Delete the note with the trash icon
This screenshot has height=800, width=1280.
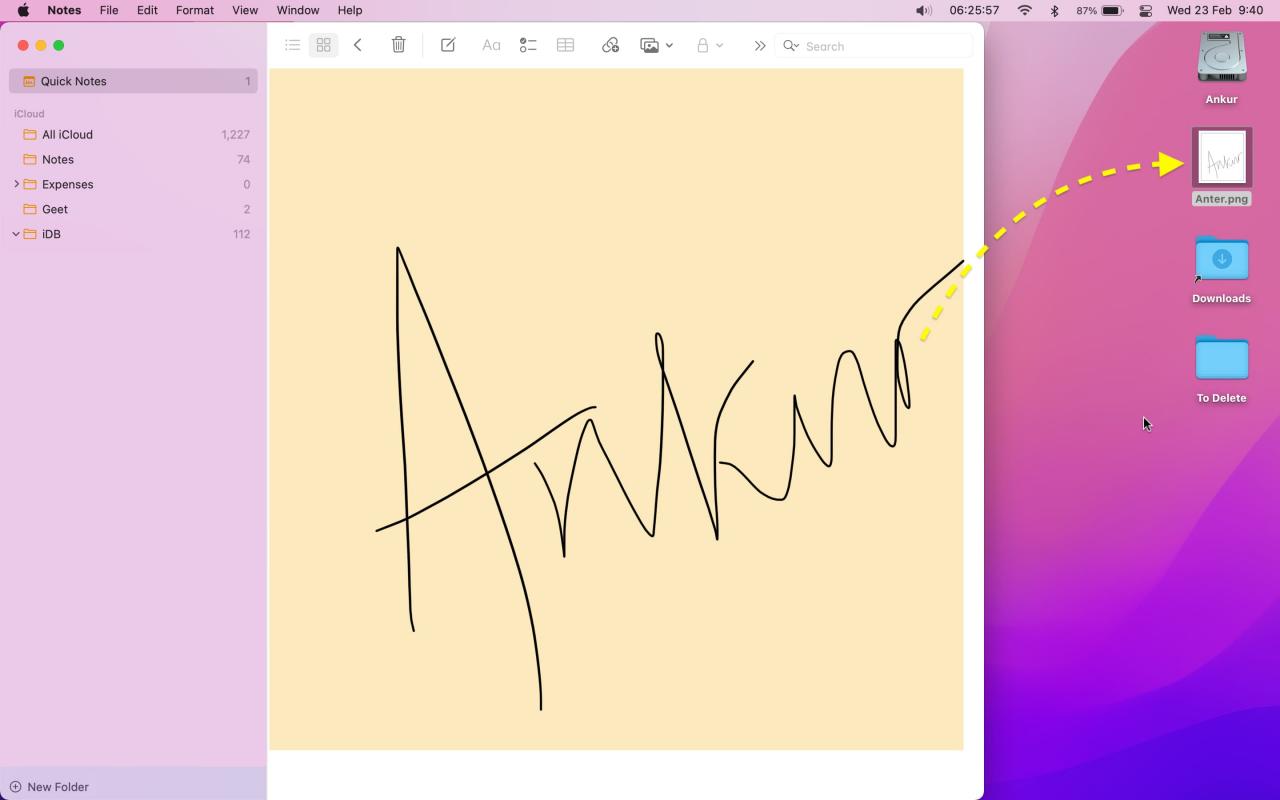click(399, 45)
